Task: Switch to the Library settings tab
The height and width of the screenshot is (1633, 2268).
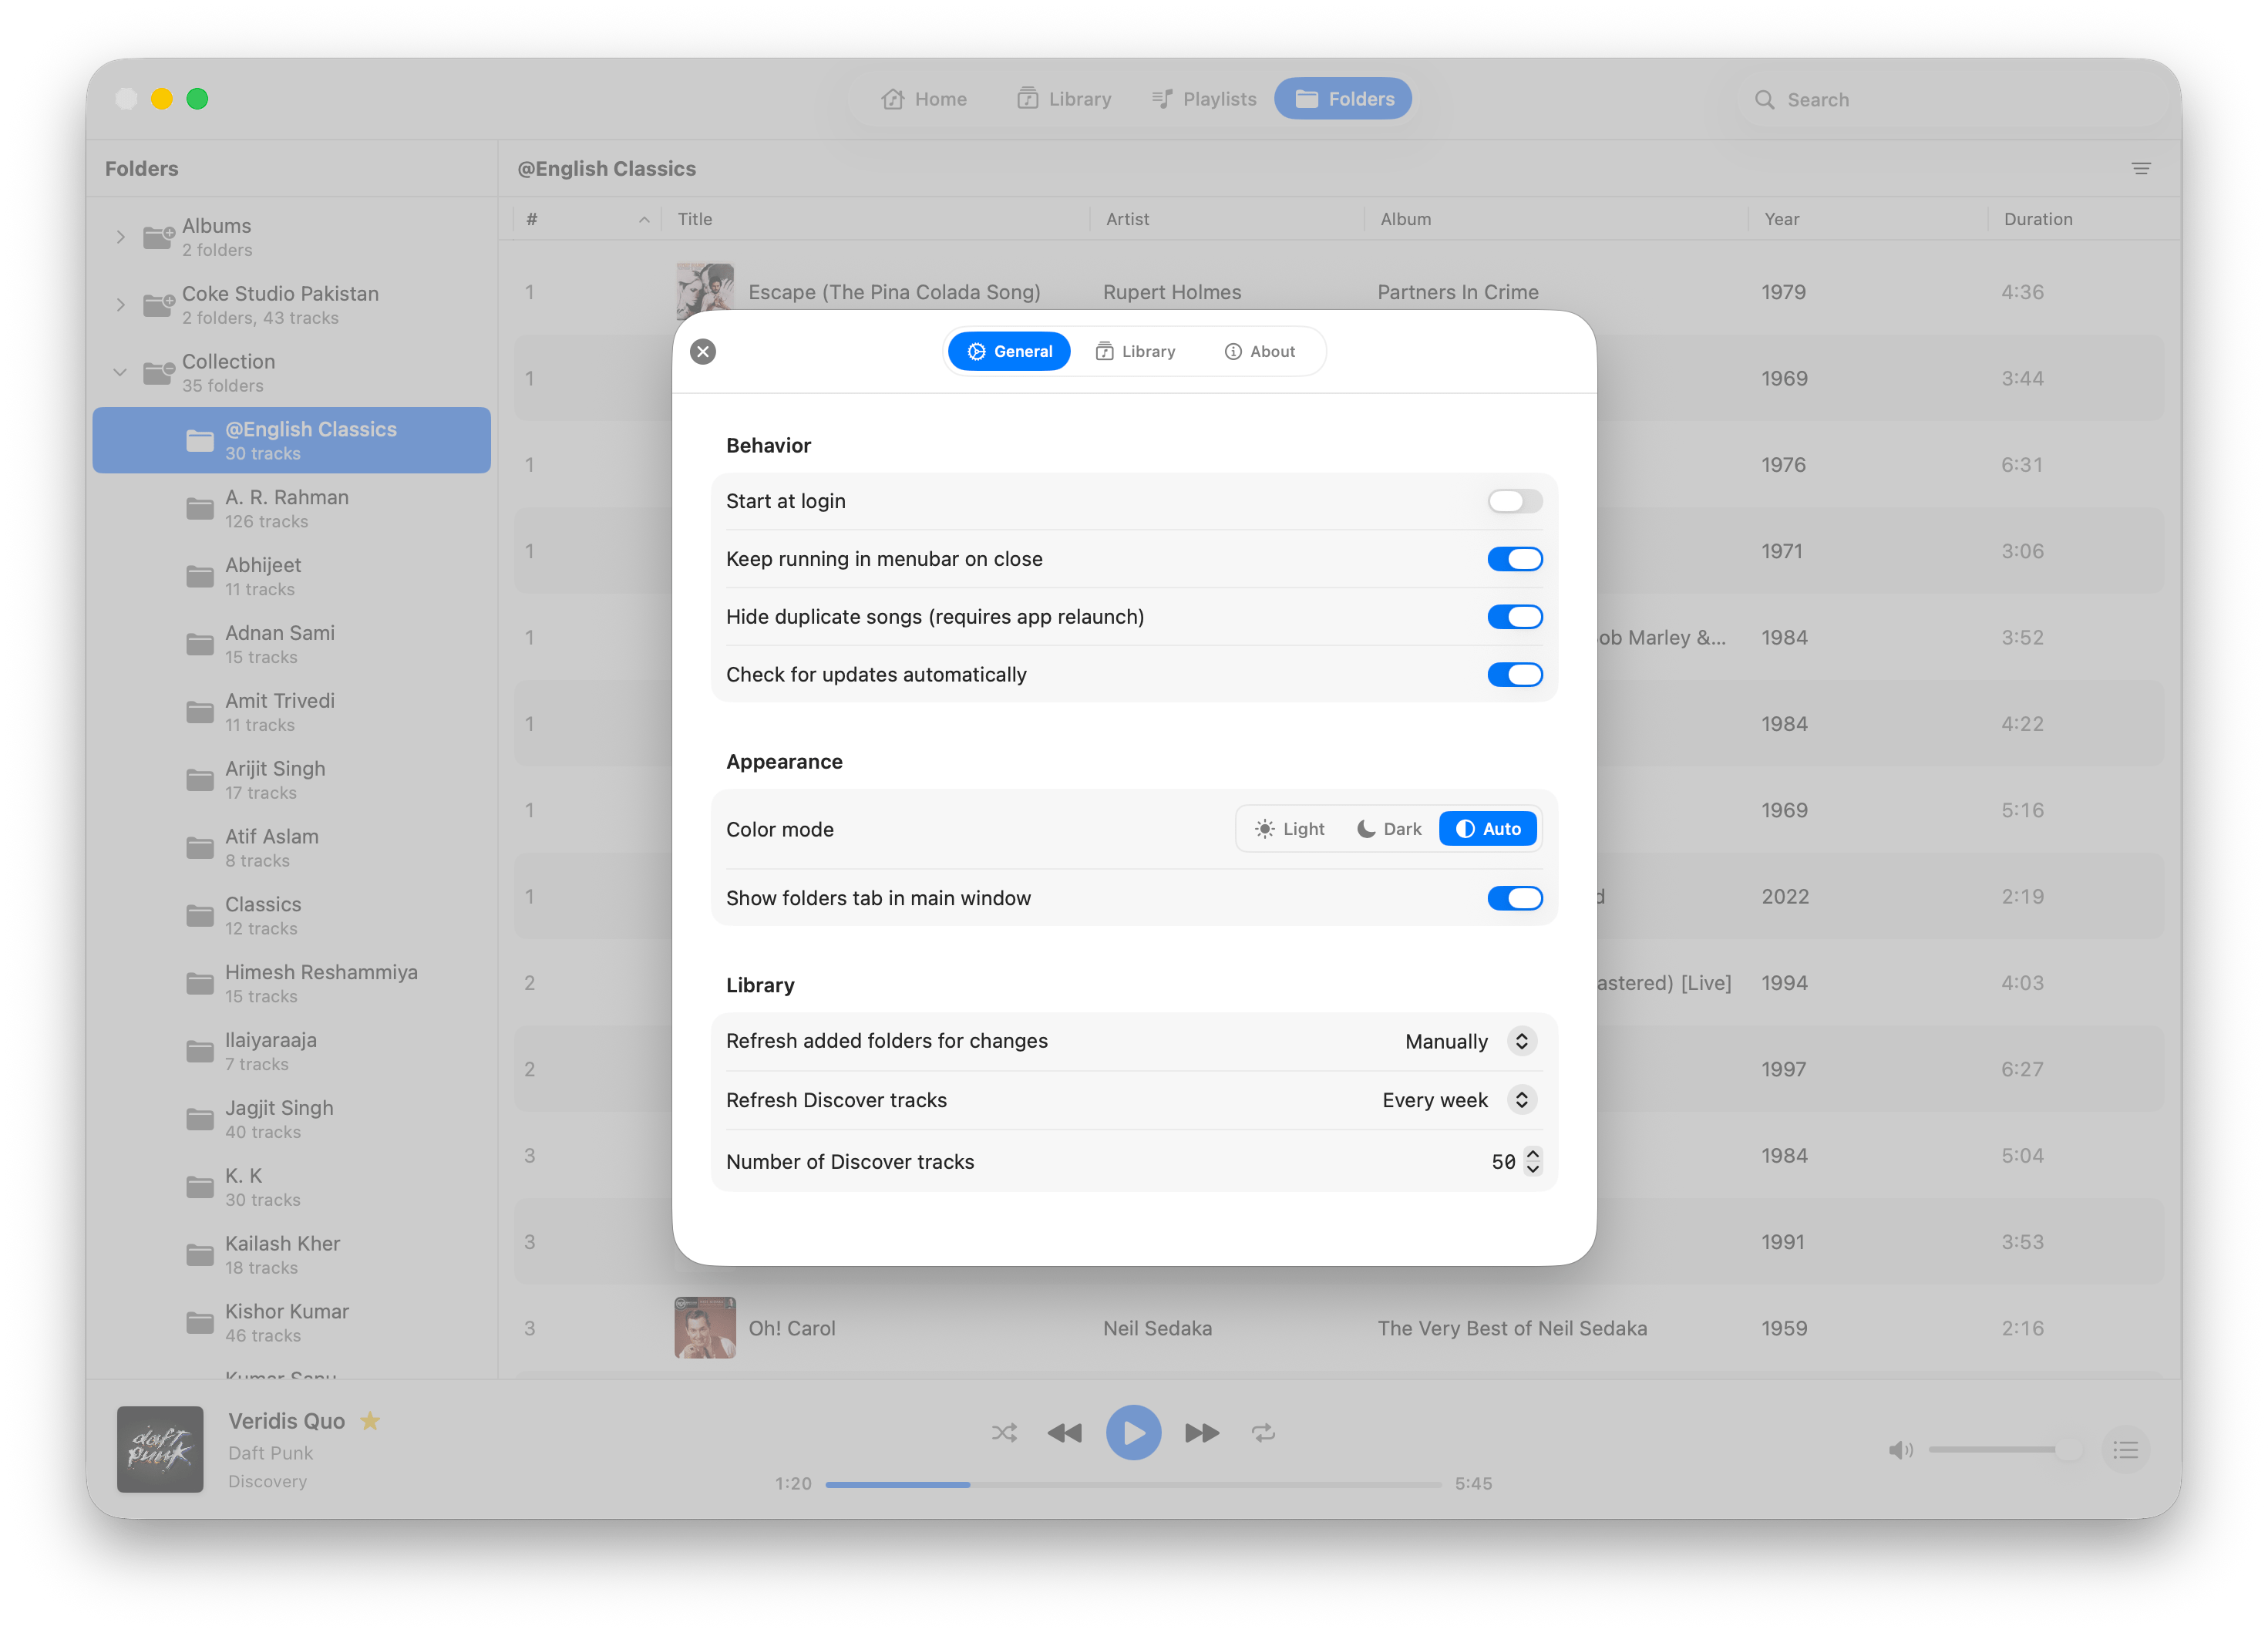Action: [x=1135, y=351]
